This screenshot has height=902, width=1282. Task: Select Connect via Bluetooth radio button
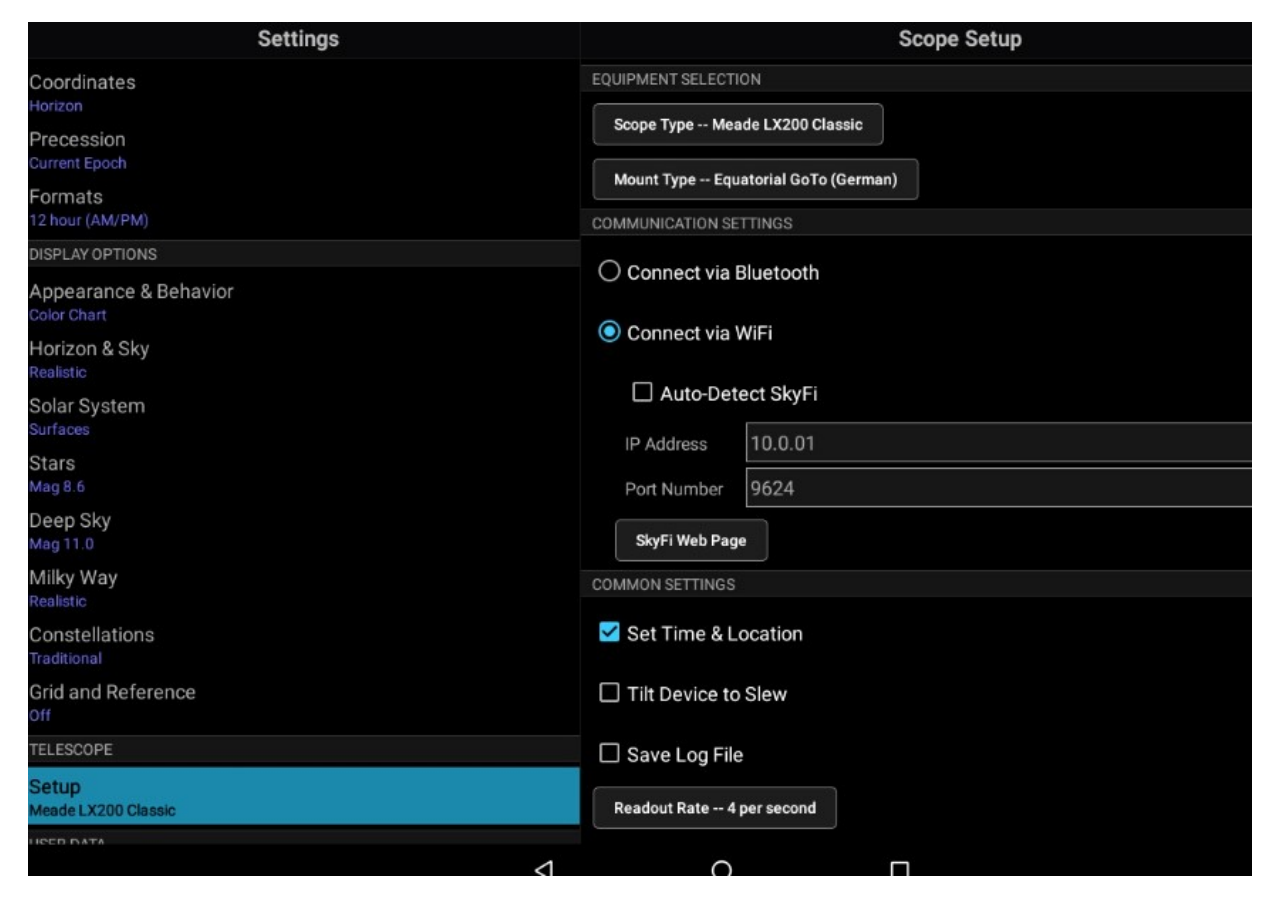tap(609, 272)
